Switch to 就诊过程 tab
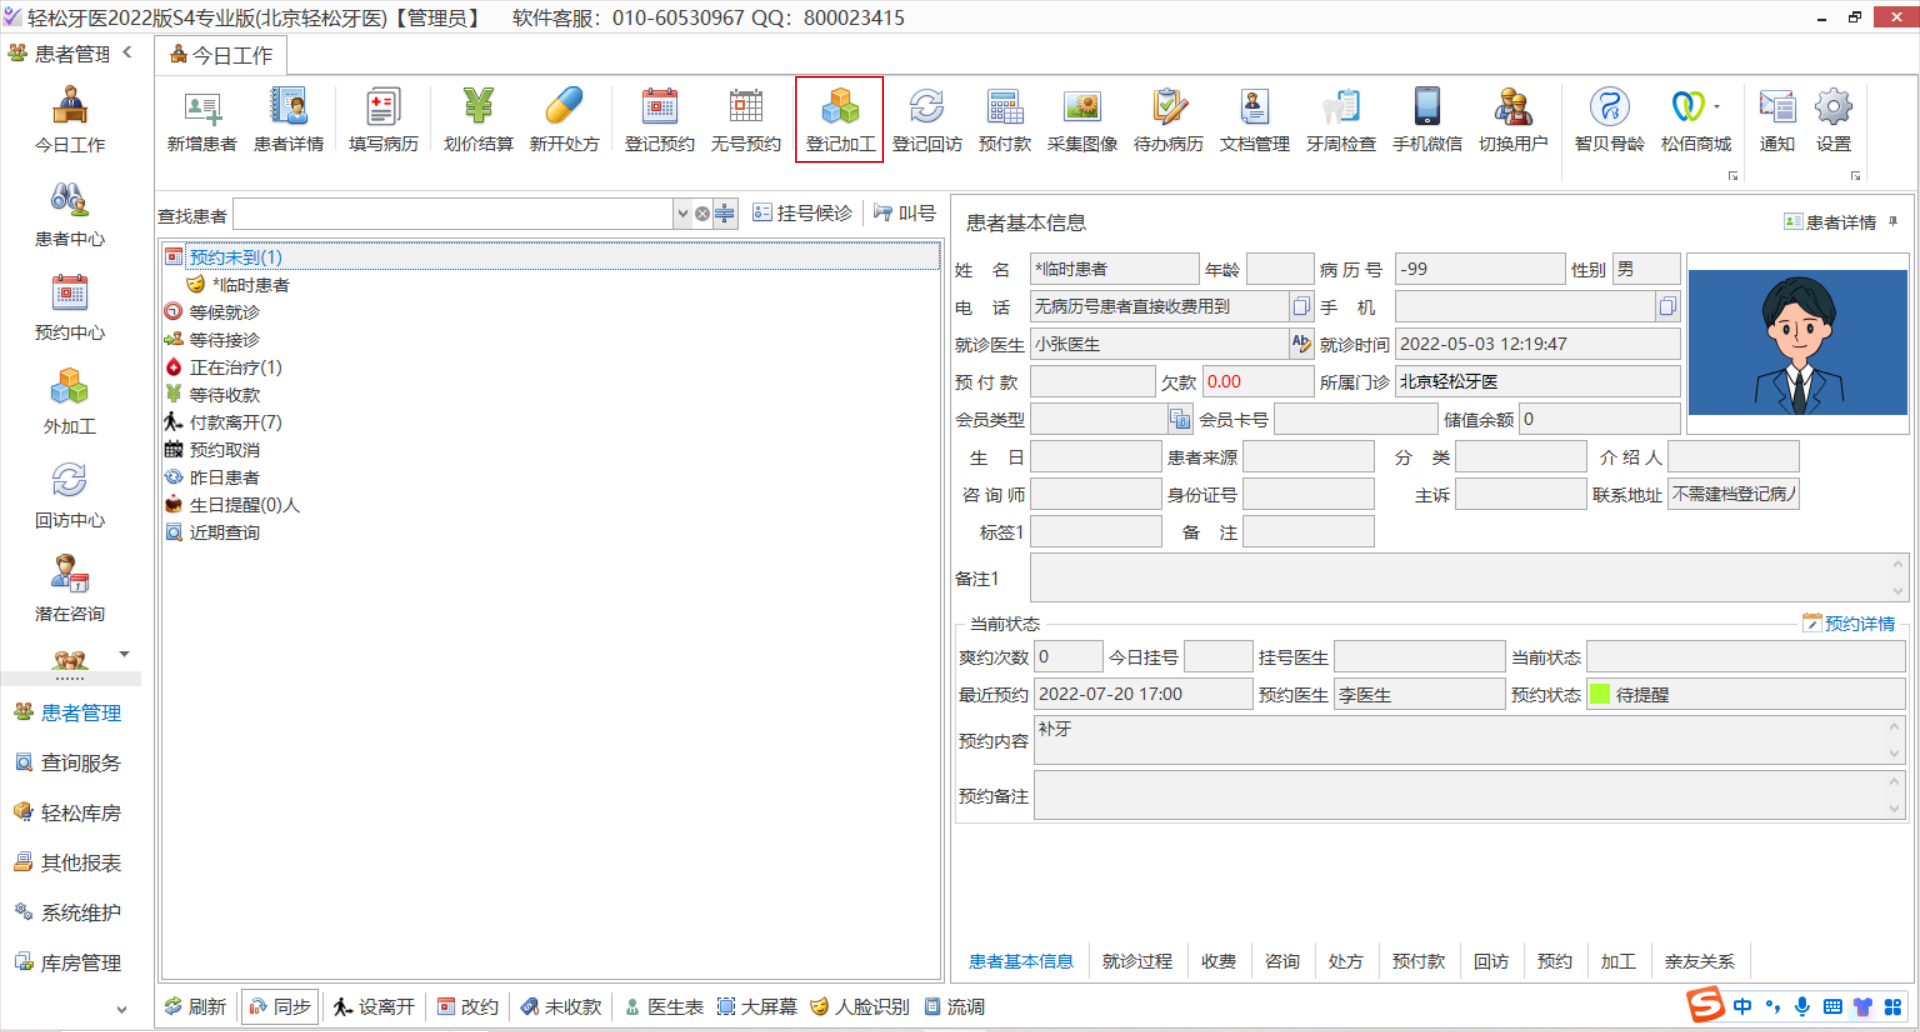Viewport: 1920px width, 1032px height. [1137, 961]
